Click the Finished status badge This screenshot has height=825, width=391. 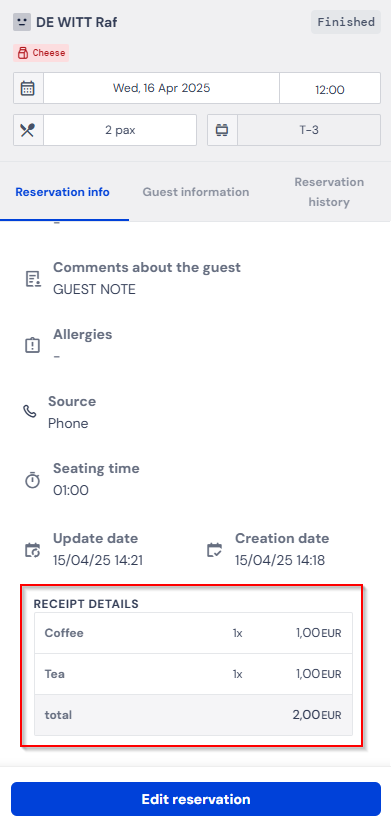click(x=346, y=22)
